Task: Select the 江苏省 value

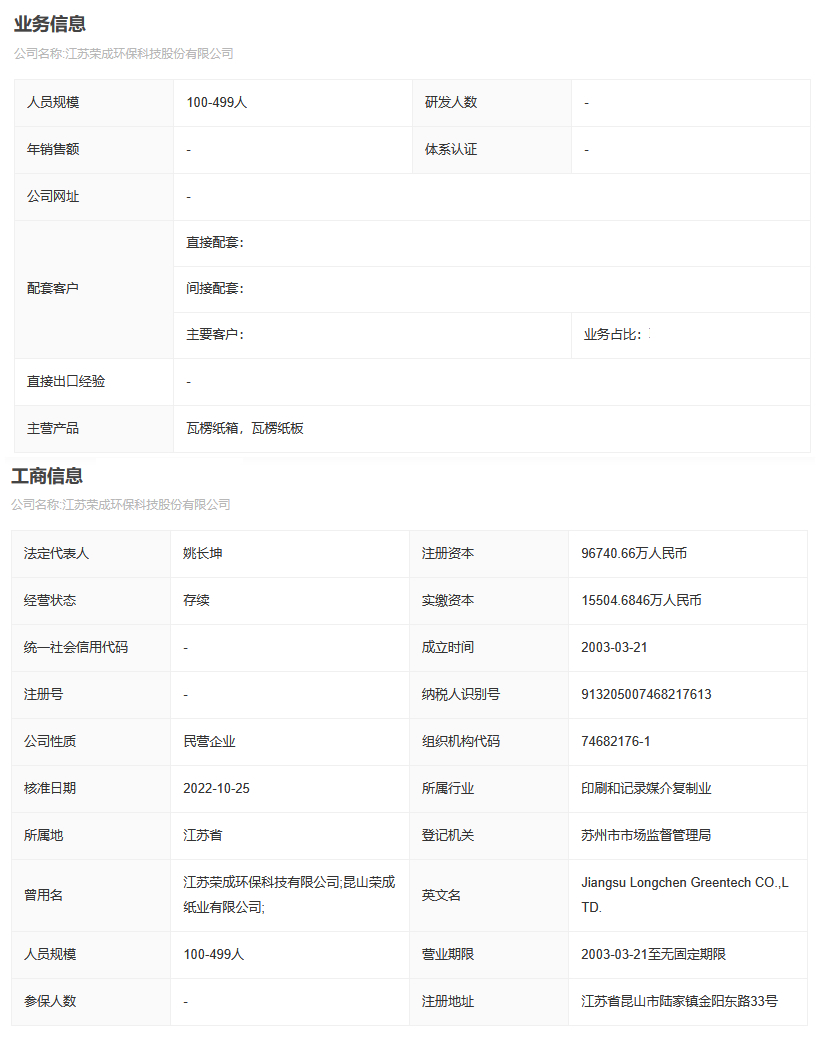Action: pyautogui.click(x=203, y=835)
